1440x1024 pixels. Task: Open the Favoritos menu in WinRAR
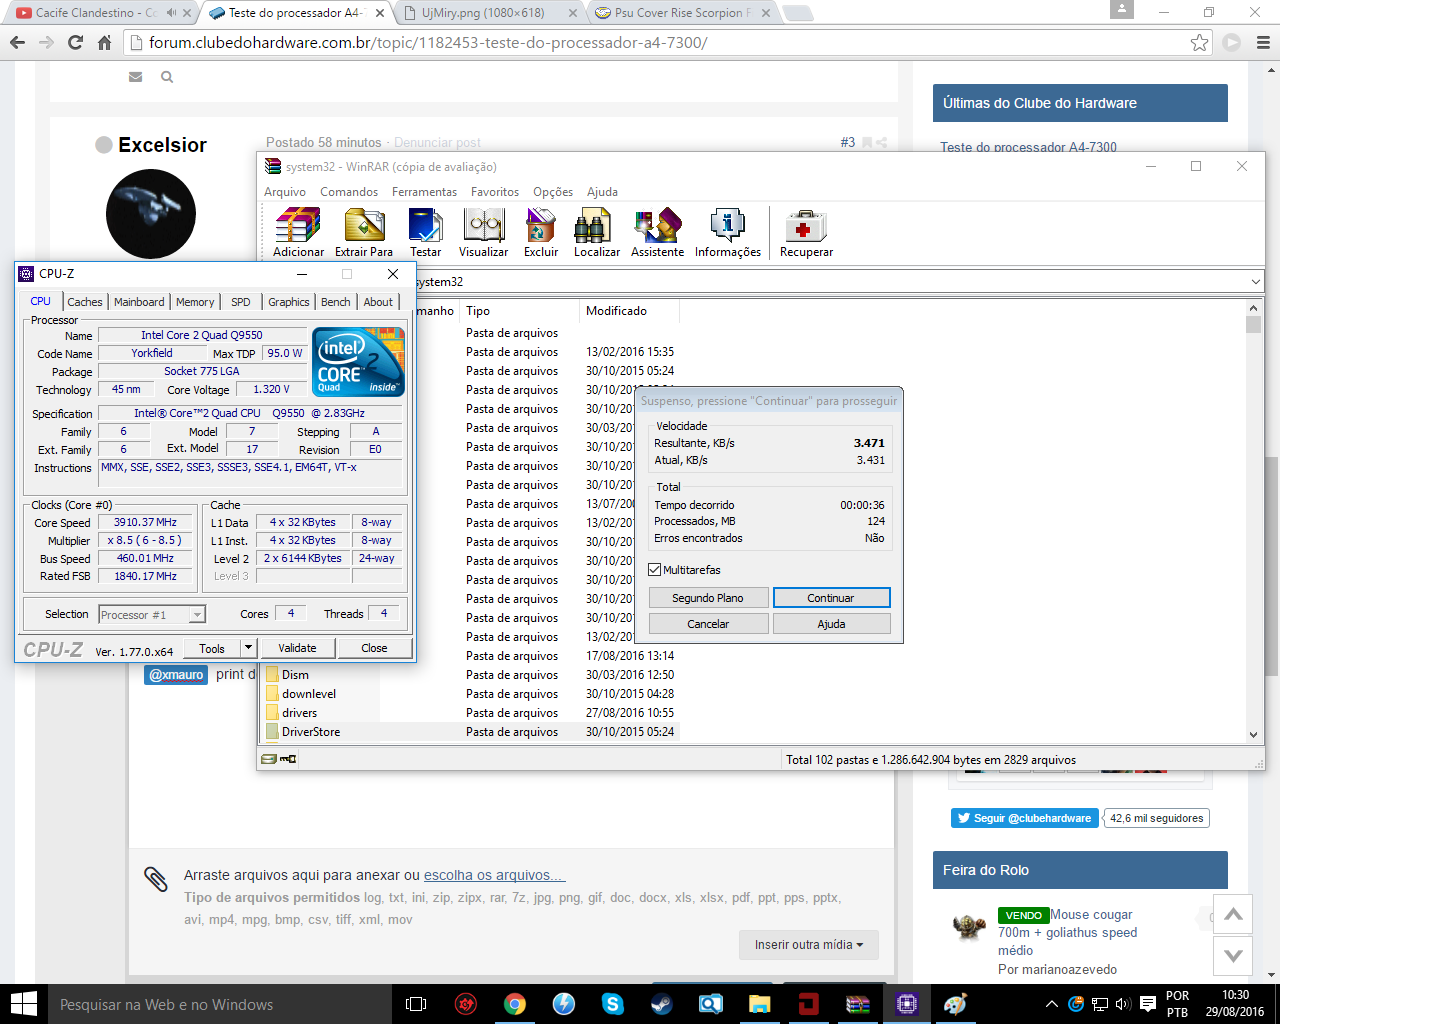click(x=495, y=192)
